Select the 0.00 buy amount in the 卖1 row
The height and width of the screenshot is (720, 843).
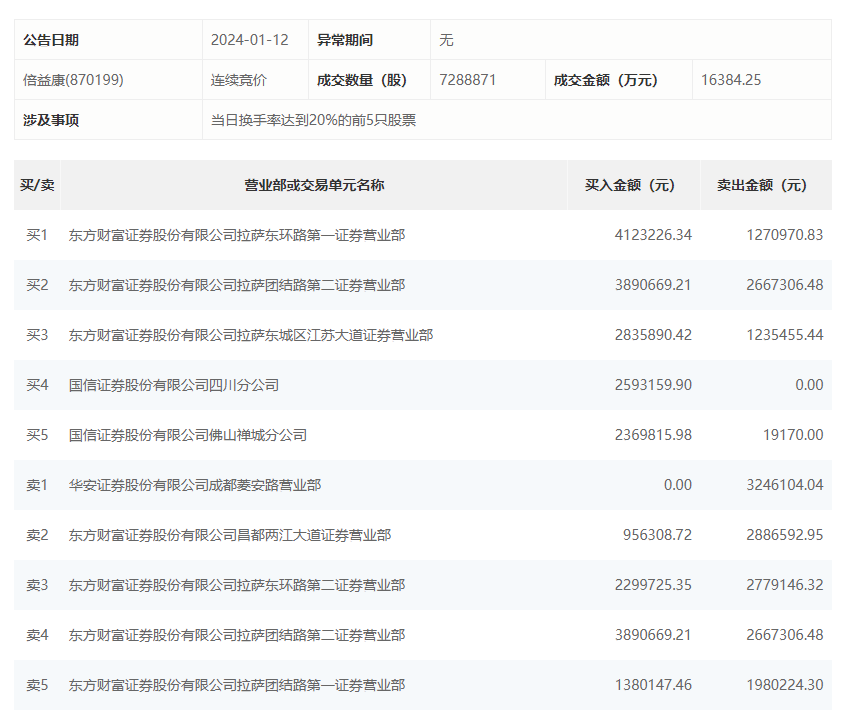[x=678, y=485]
